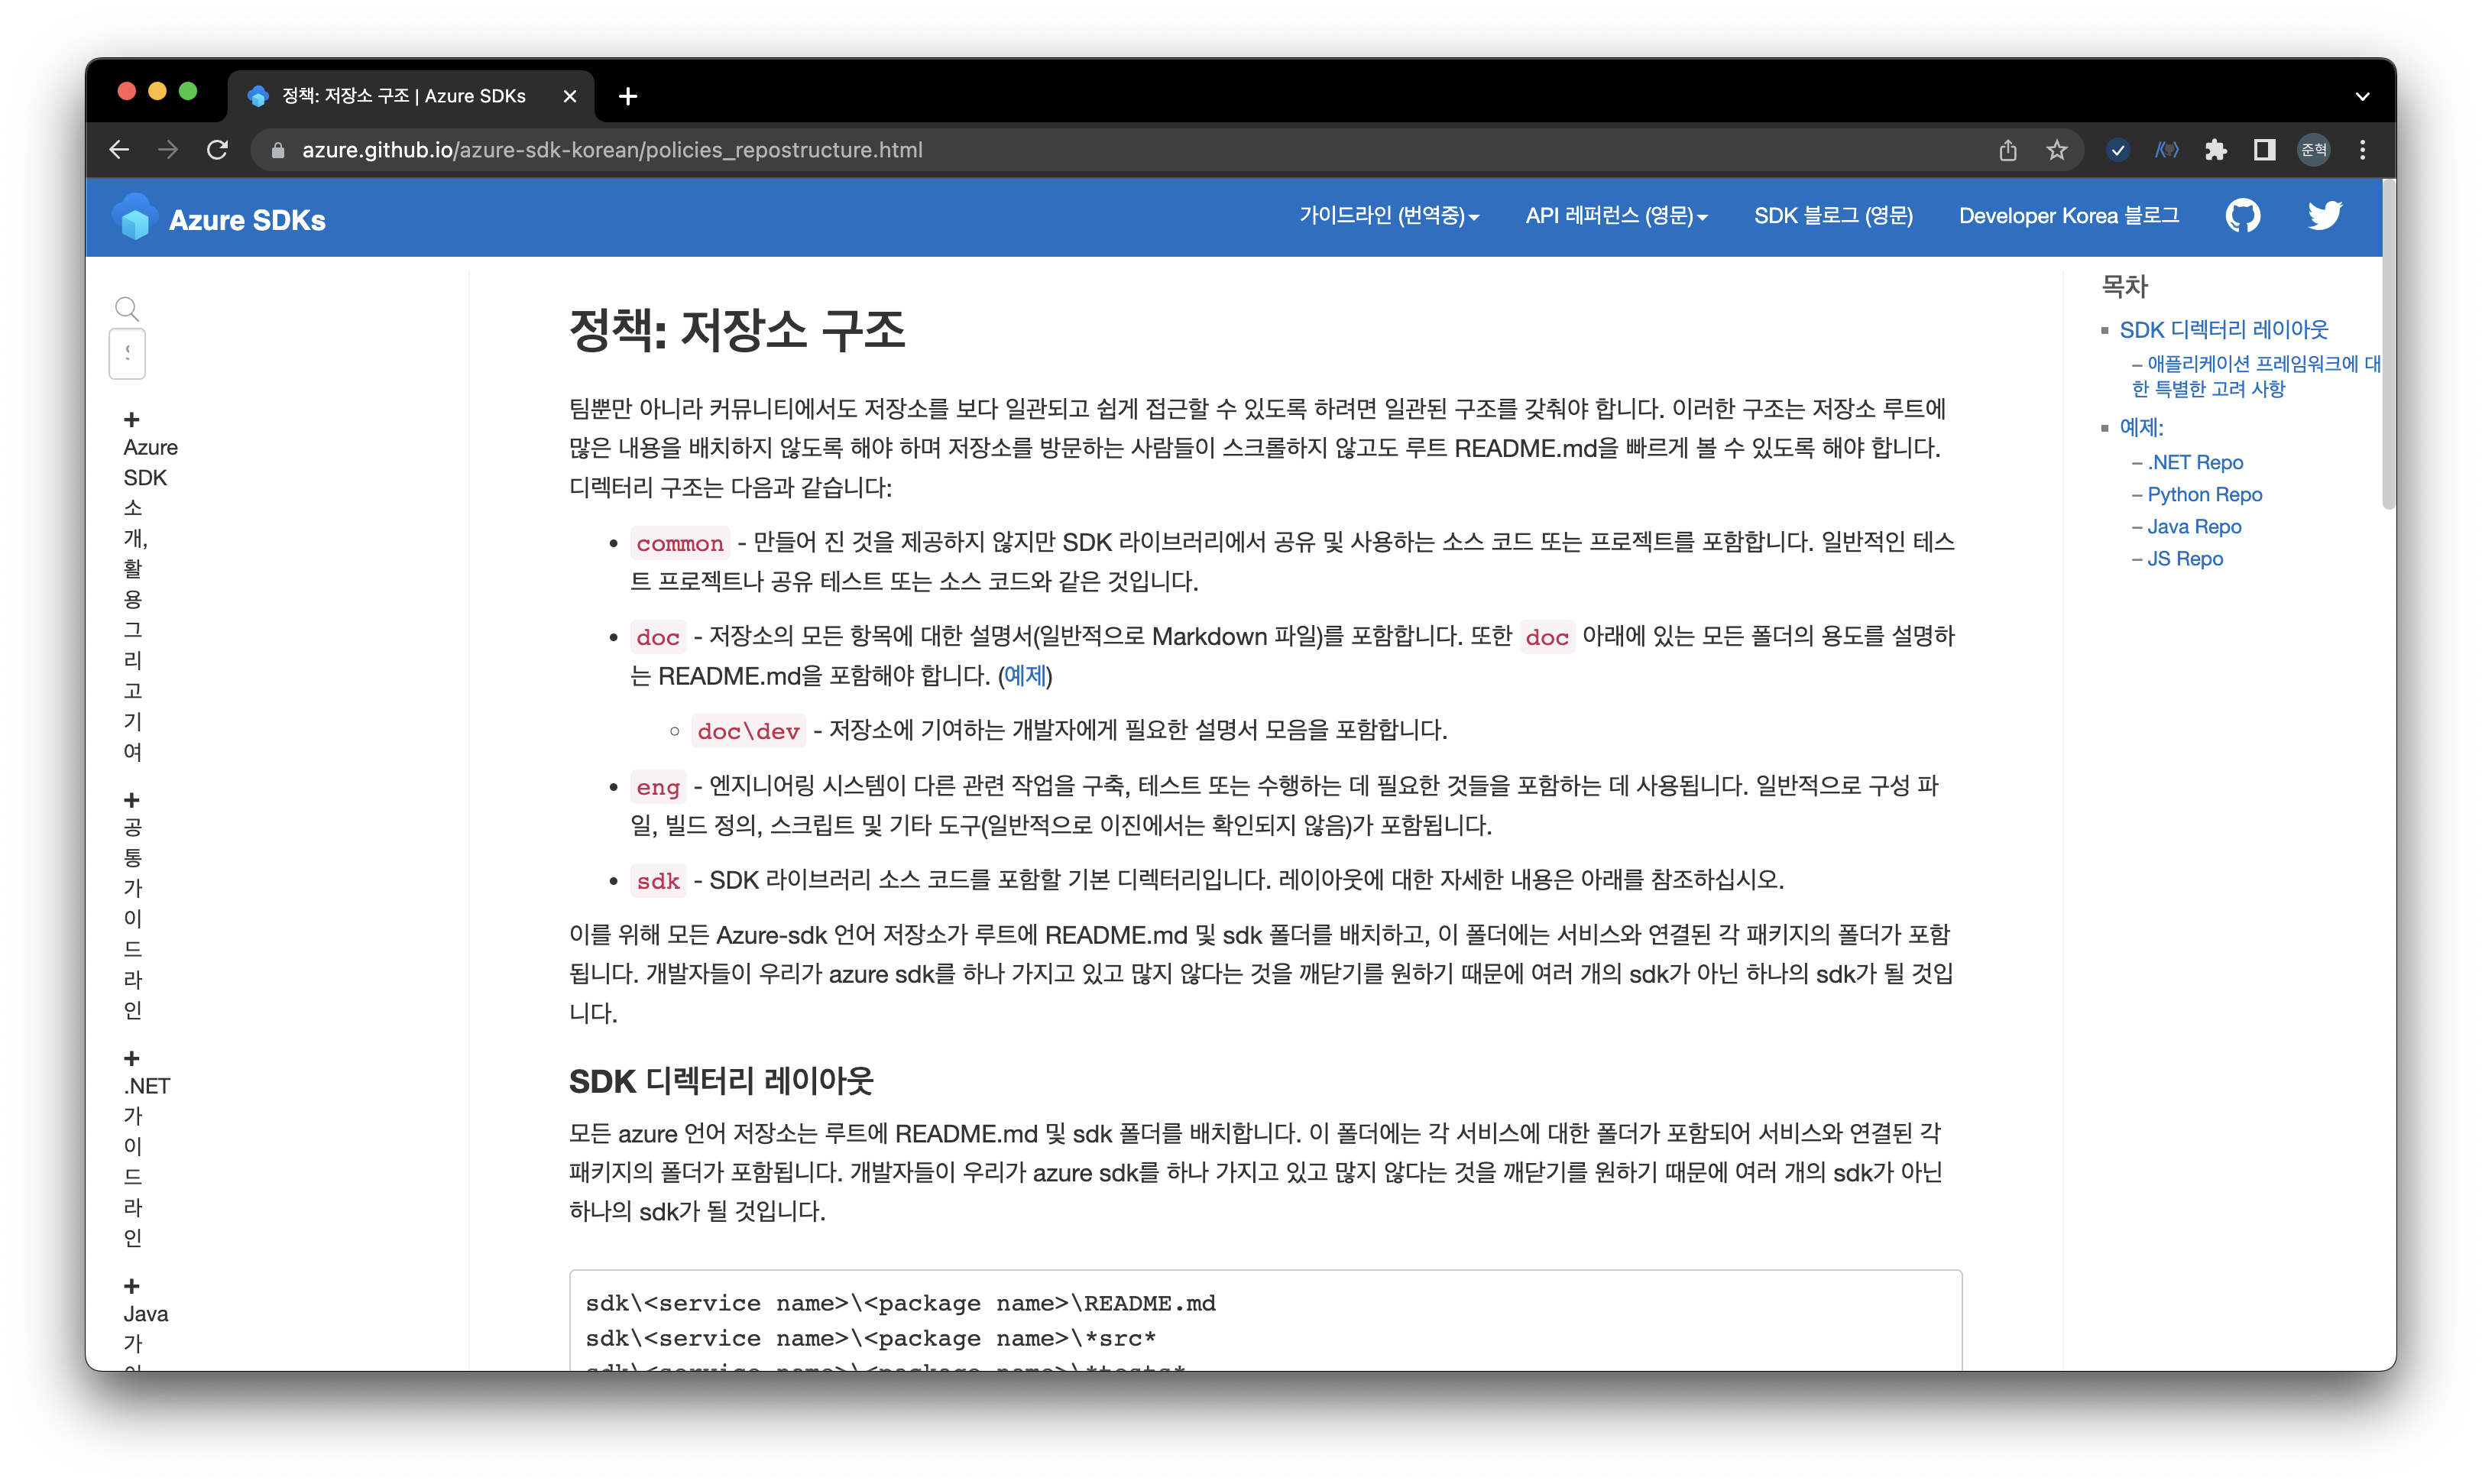Screen dimensions: 2482x1484
Task: Click the browser forward arrow
Action: (x=168, y=150)
